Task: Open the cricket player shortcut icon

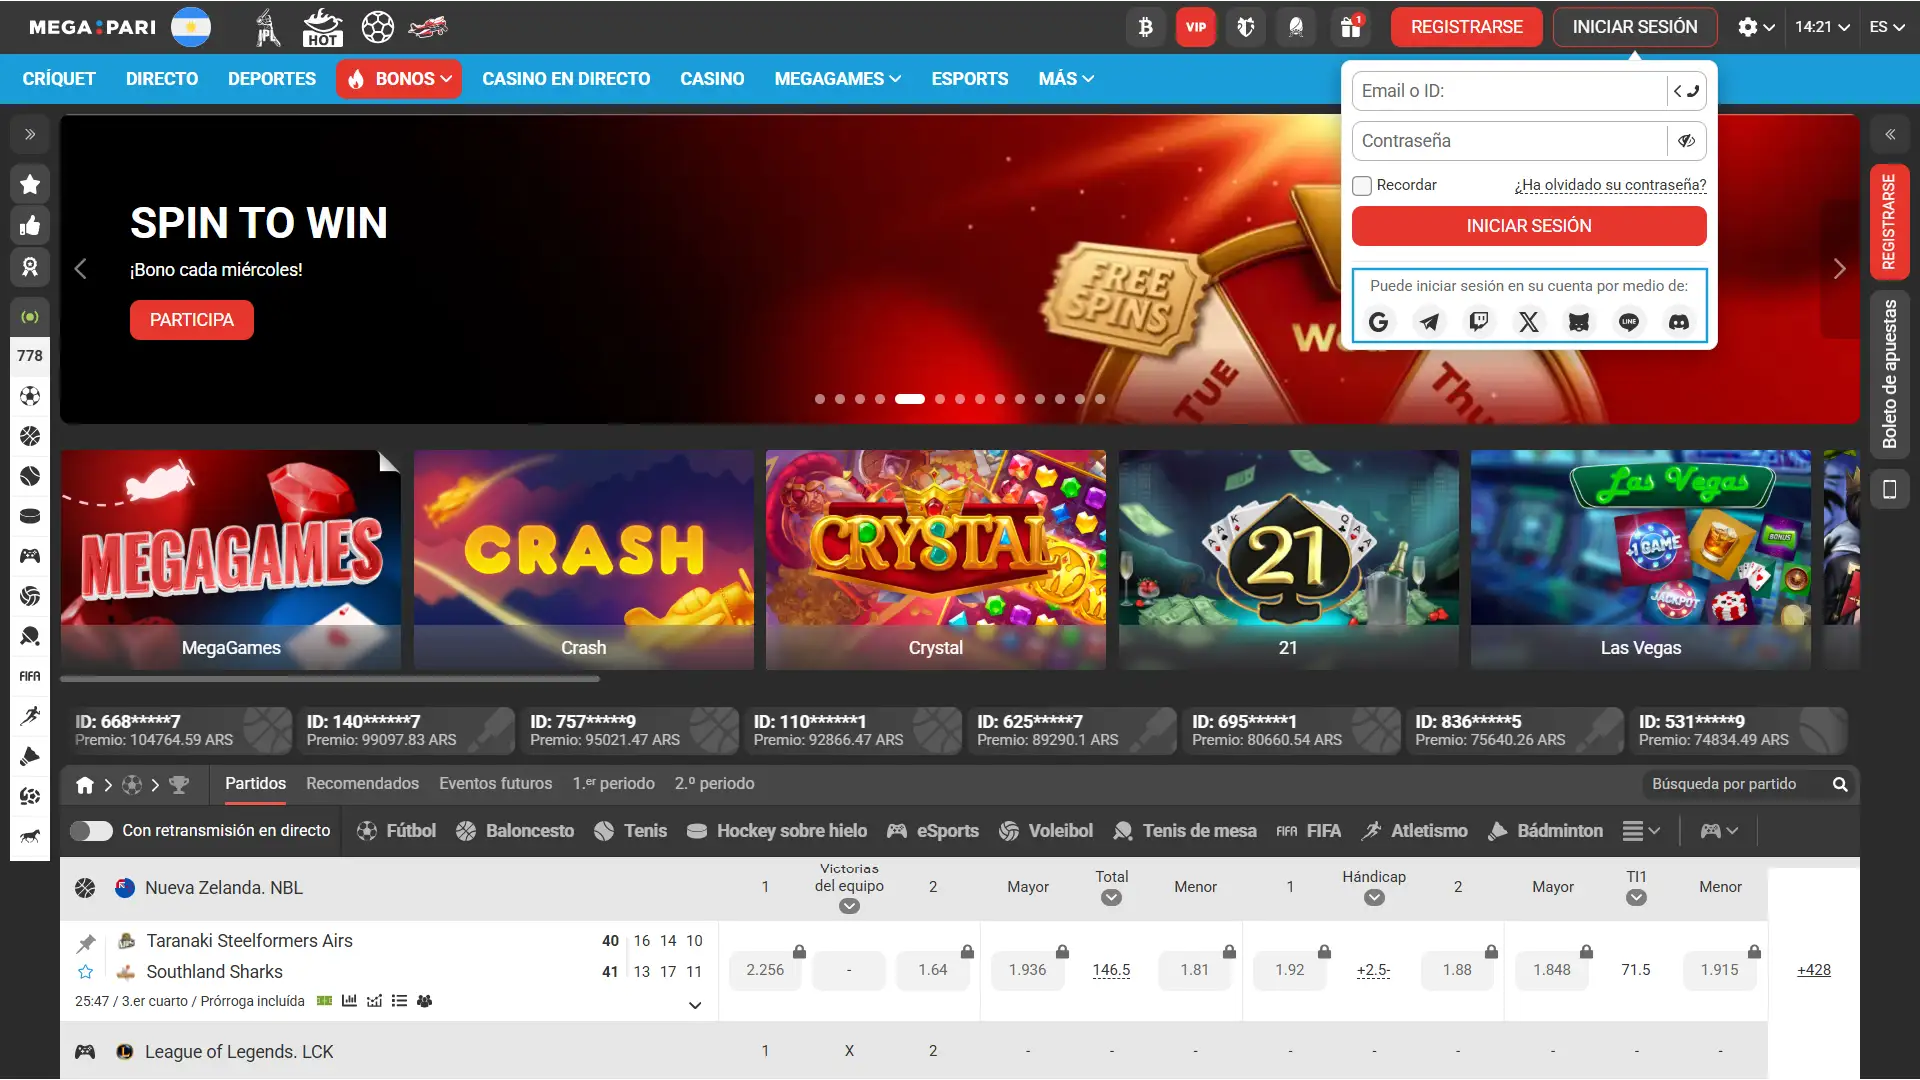Action: point(267,27)
